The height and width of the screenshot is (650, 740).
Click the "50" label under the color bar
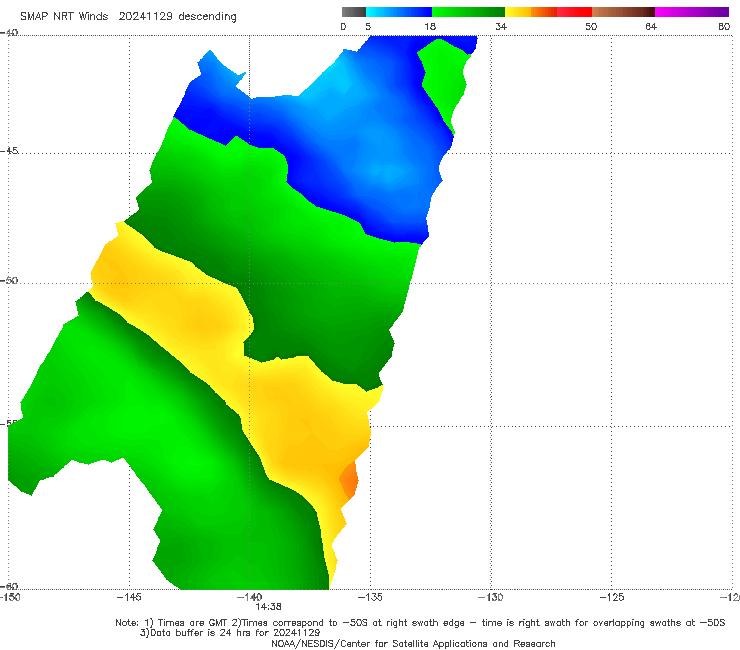point(591,27)
